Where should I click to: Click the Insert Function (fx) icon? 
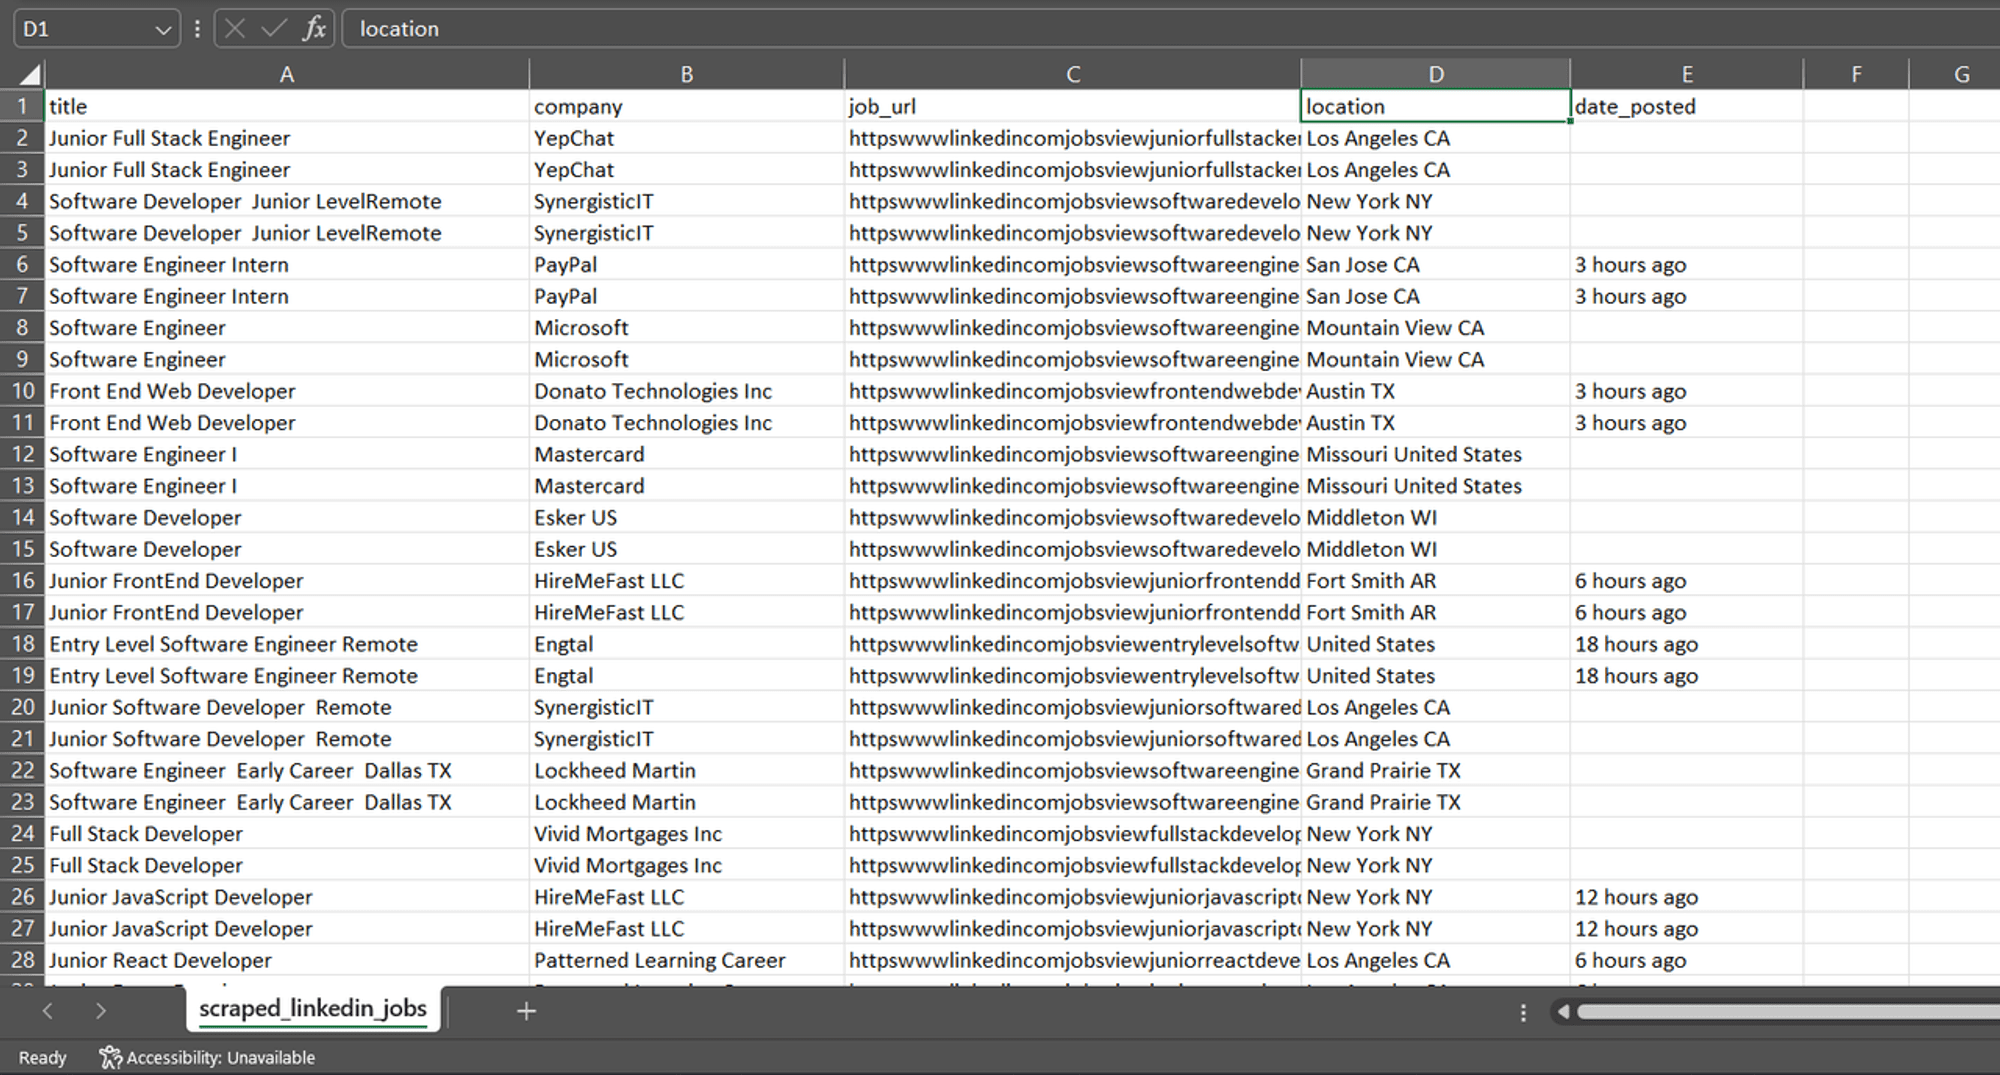[313, 28]
